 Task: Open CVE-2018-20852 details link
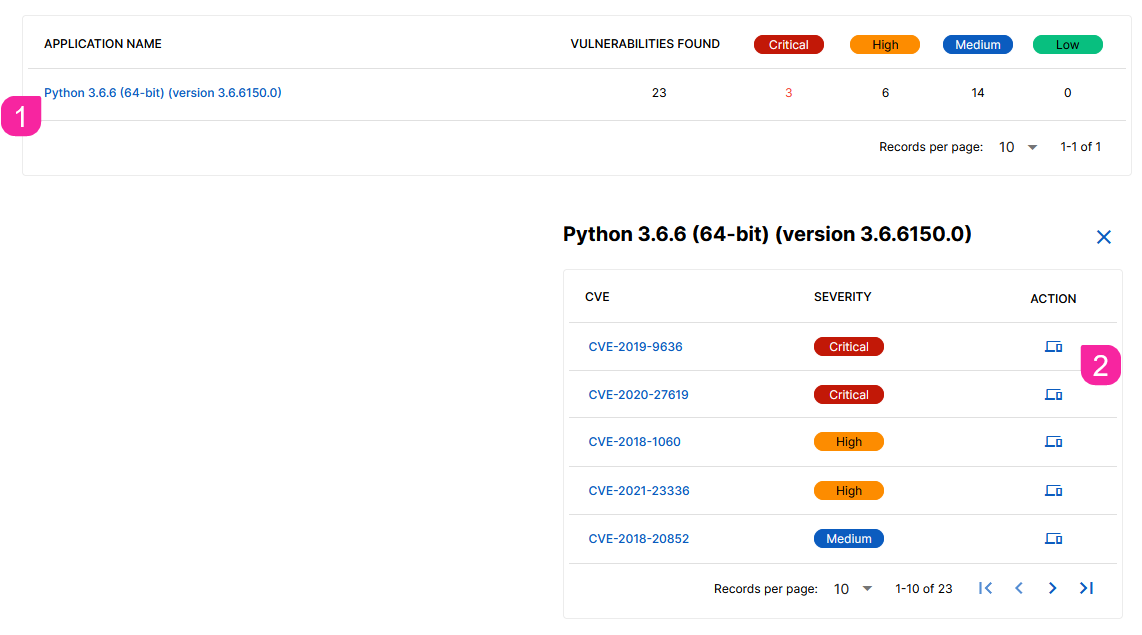pos(638,539)
